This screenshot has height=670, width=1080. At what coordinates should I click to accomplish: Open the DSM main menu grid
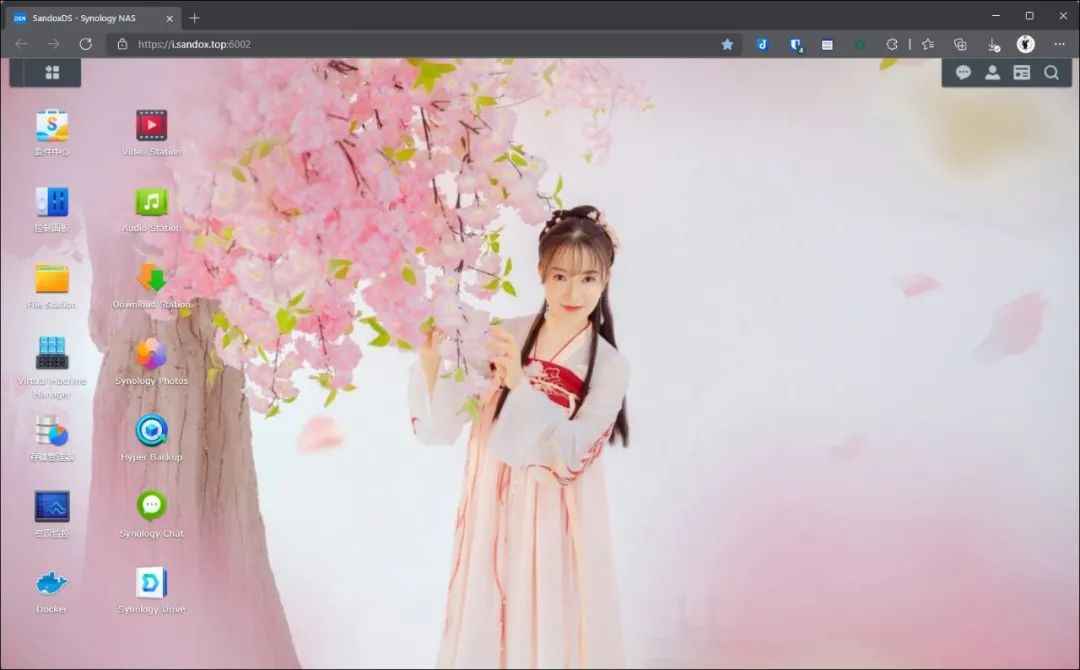tap(52, 72)
